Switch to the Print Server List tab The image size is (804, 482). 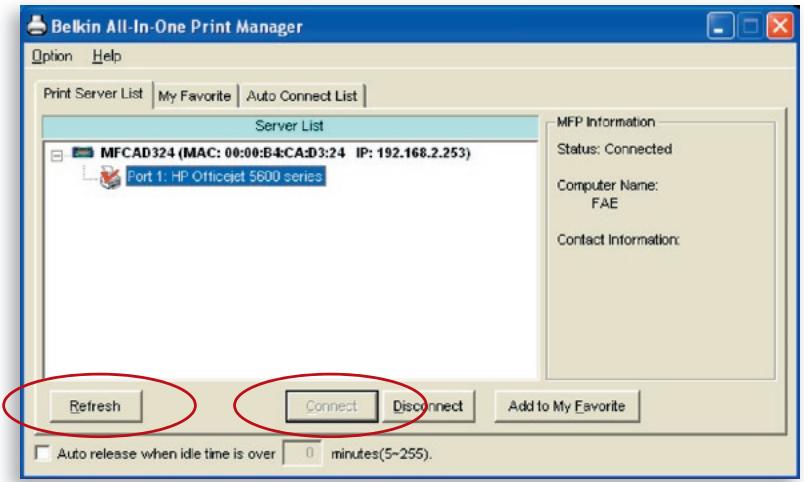[93, 93]
